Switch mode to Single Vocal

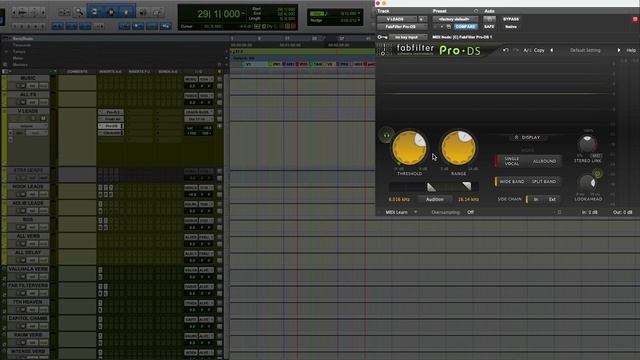(511, 161)
